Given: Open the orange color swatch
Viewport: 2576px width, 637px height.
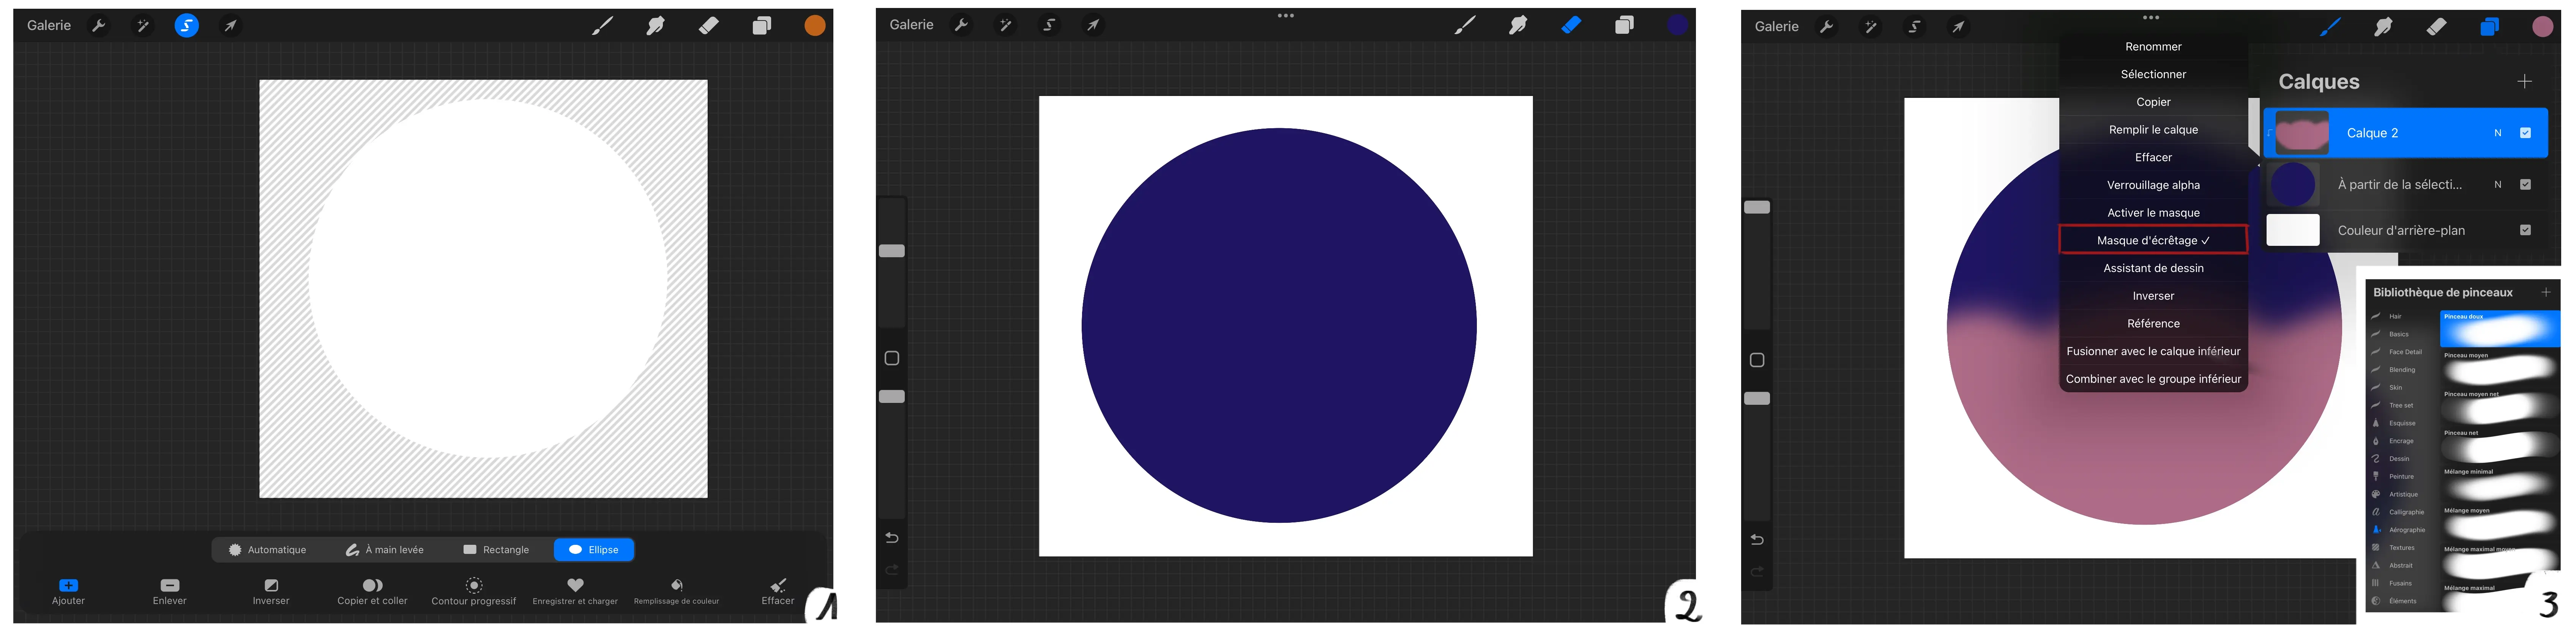Looking at the screenshot, I should 815,26.
